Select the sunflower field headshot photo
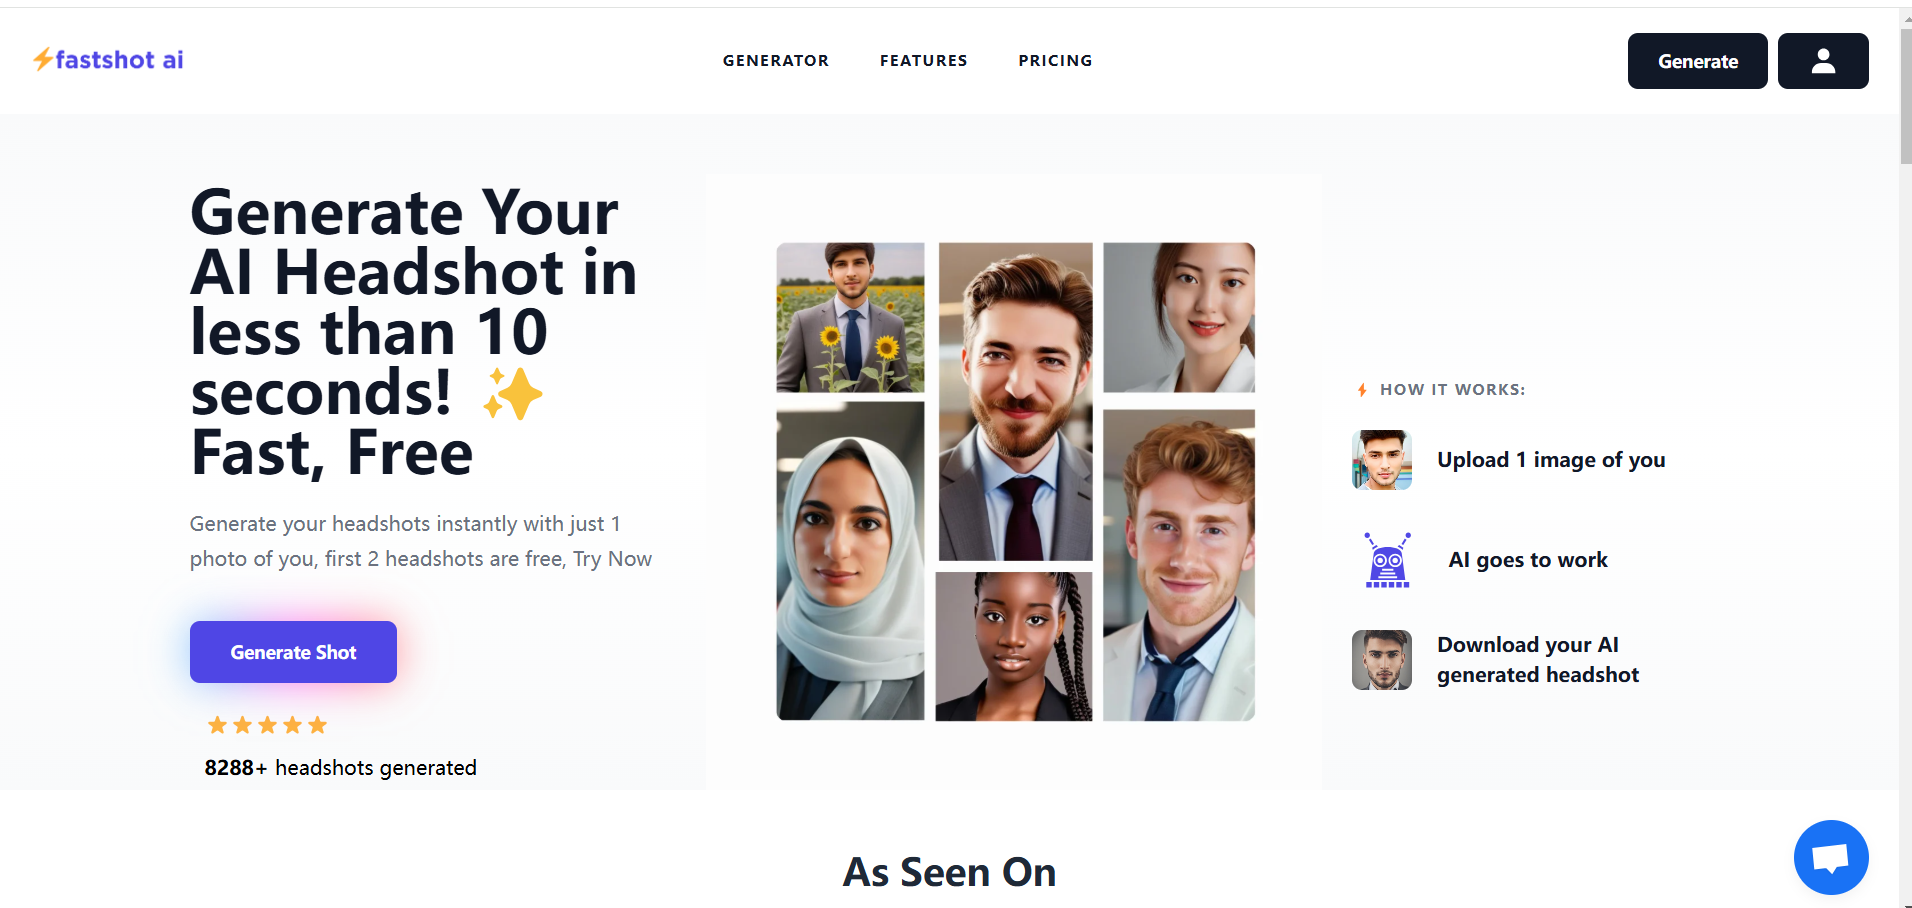This screenshot has width=1912, height=908. click(x=850, y=317)
